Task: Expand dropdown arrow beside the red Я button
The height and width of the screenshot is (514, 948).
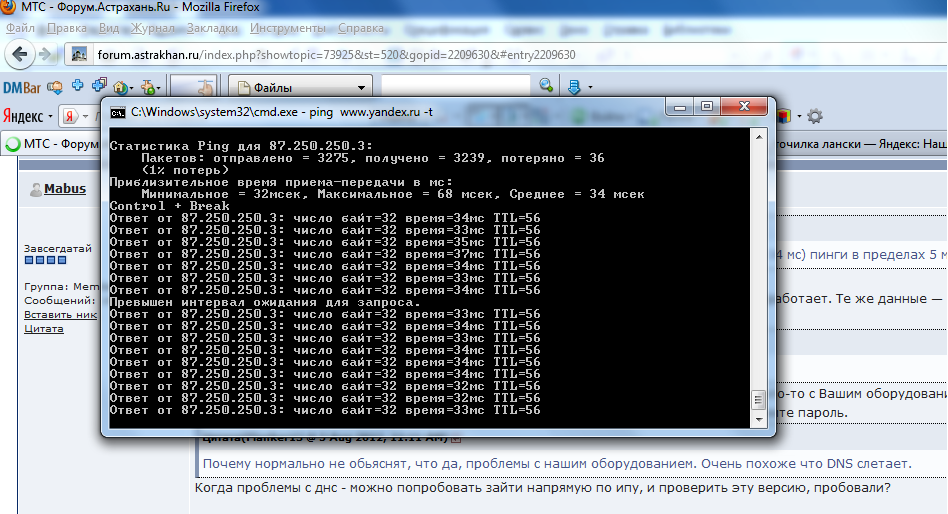Action: pos(85,116)
